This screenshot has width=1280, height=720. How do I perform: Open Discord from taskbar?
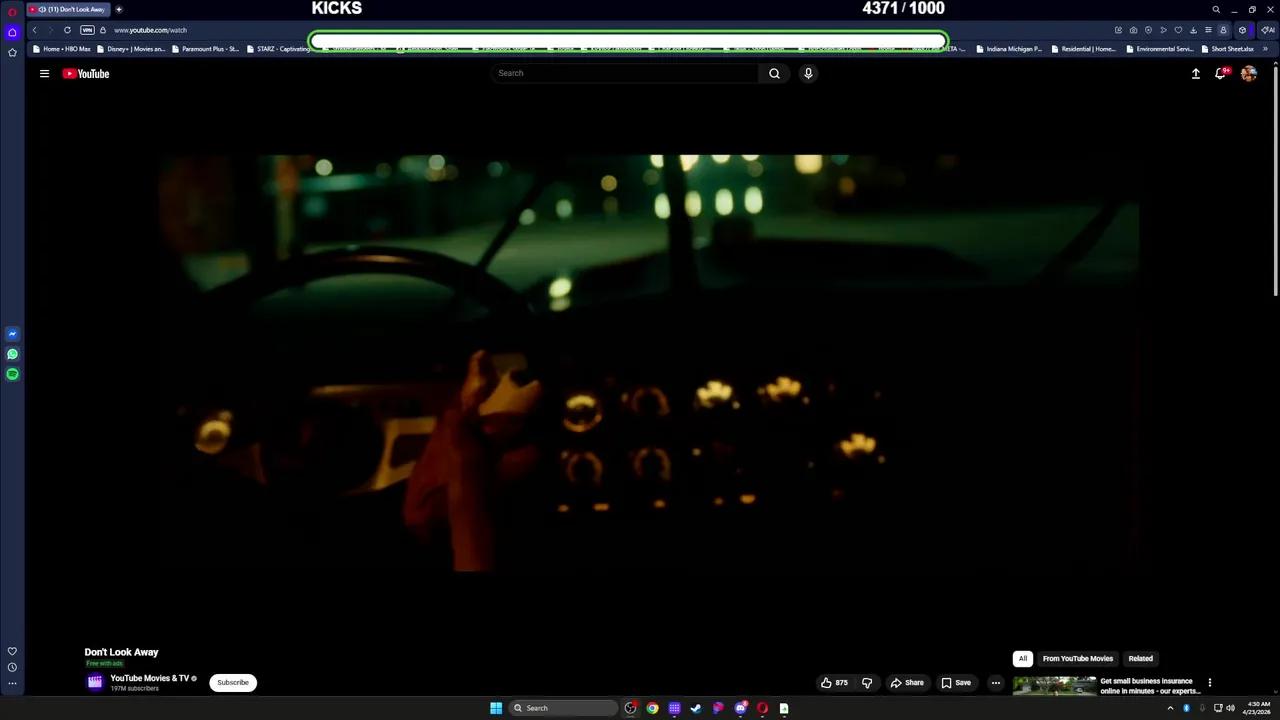point(740,708)
